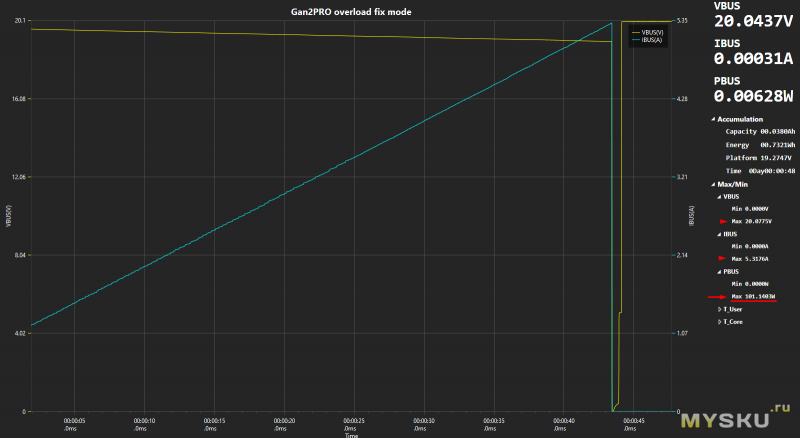Click the PBUS Max 101.1403W row
The width and height of the screenshot is (800, 438).
click(753, 297)
